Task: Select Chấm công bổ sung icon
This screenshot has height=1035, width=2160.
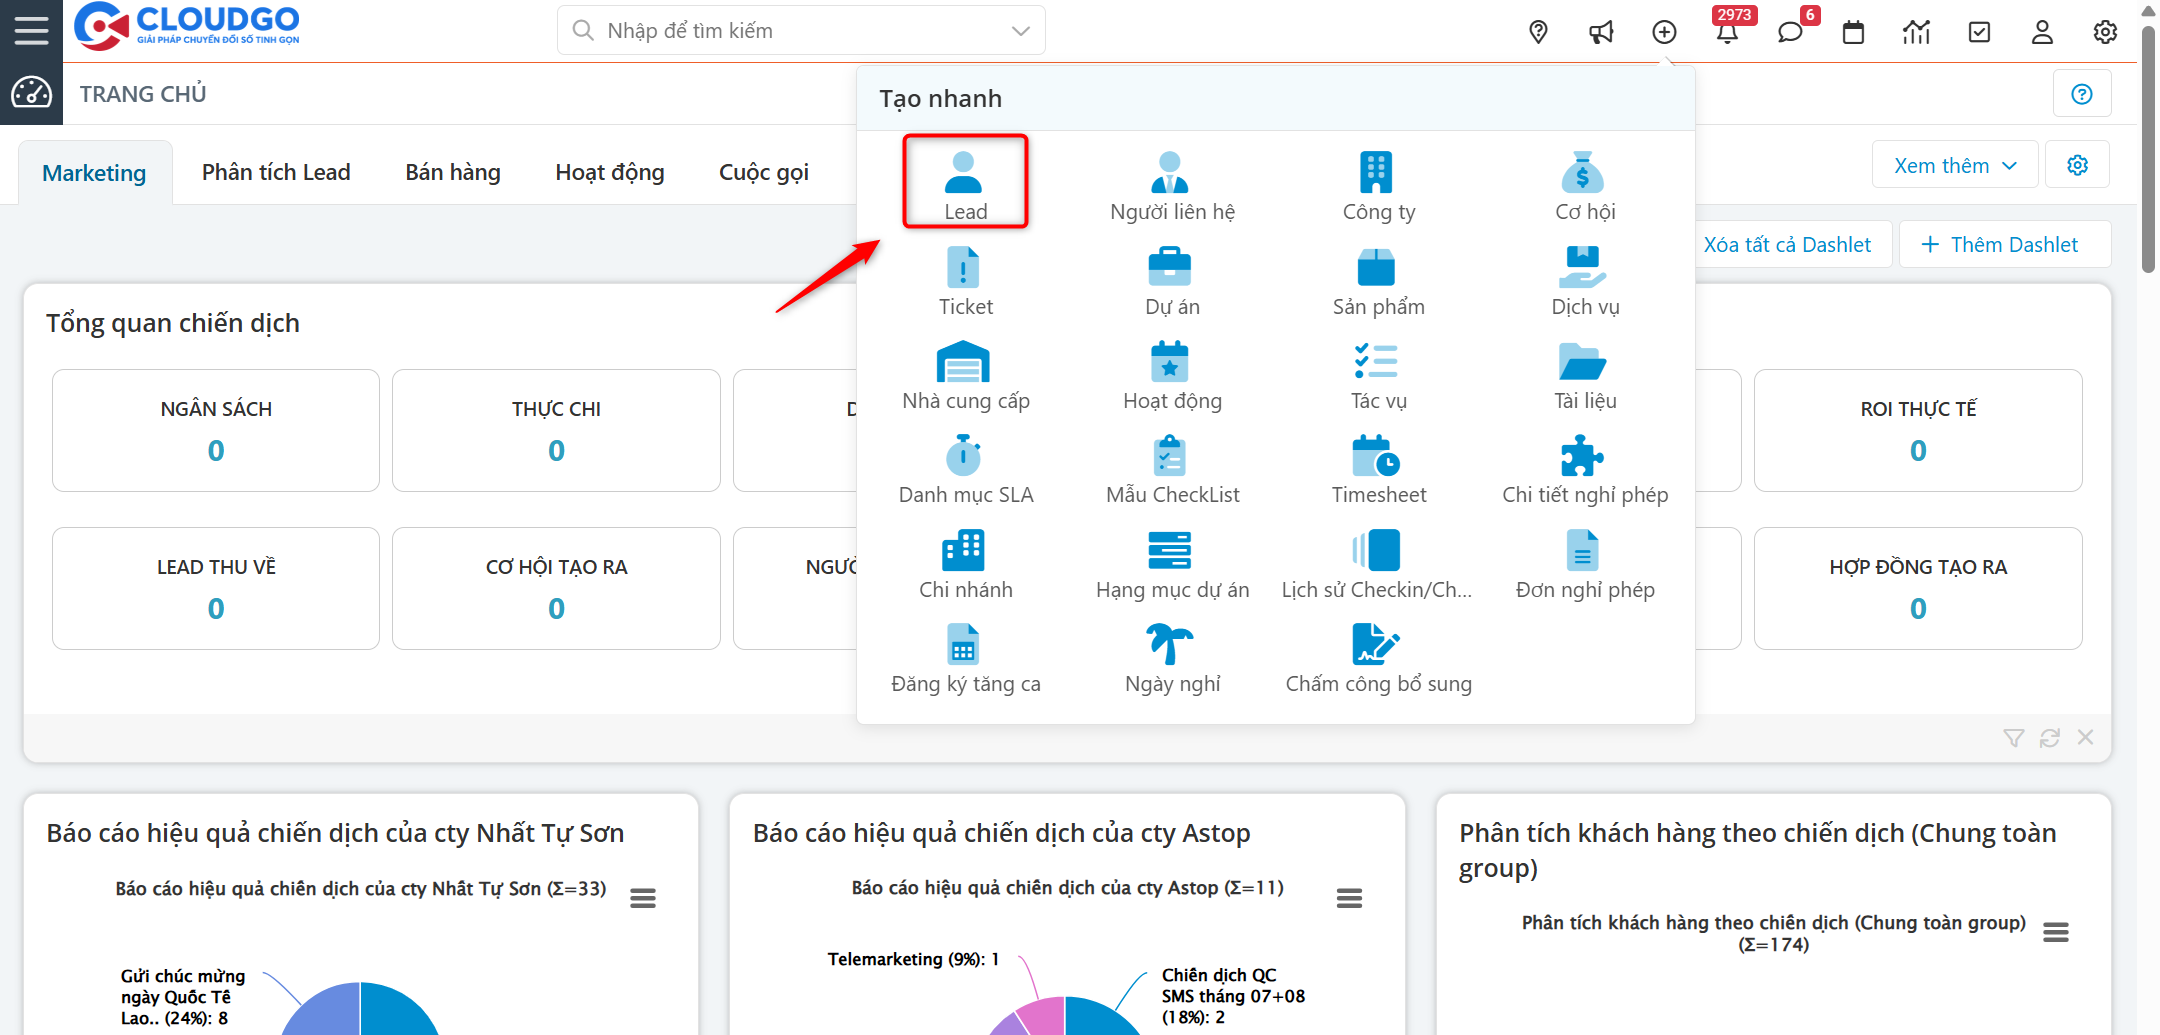Action: (1377, 645)
